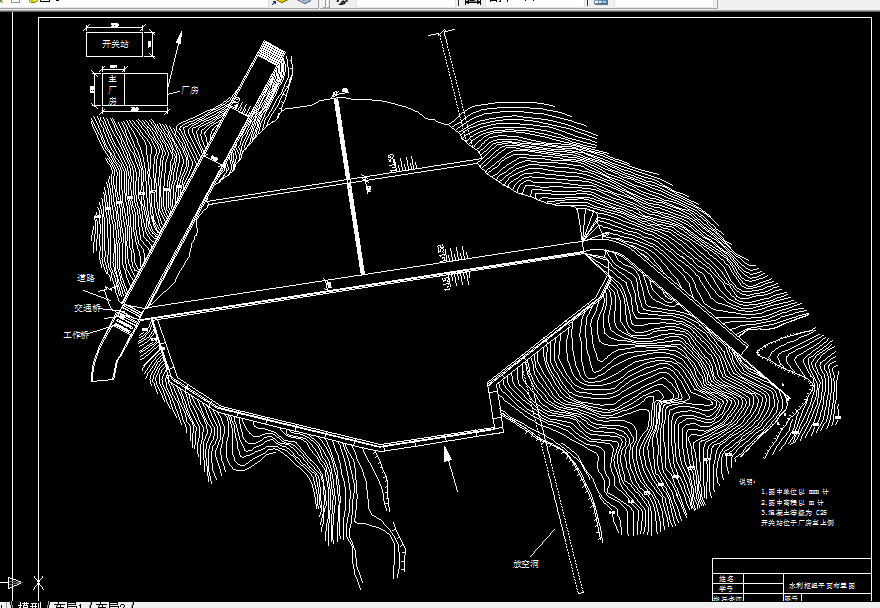Image resolution: width=880 pixels, height=608 pixels.
Task: Switch to the 布局1 layout tab
Action: tap(72, 605)
